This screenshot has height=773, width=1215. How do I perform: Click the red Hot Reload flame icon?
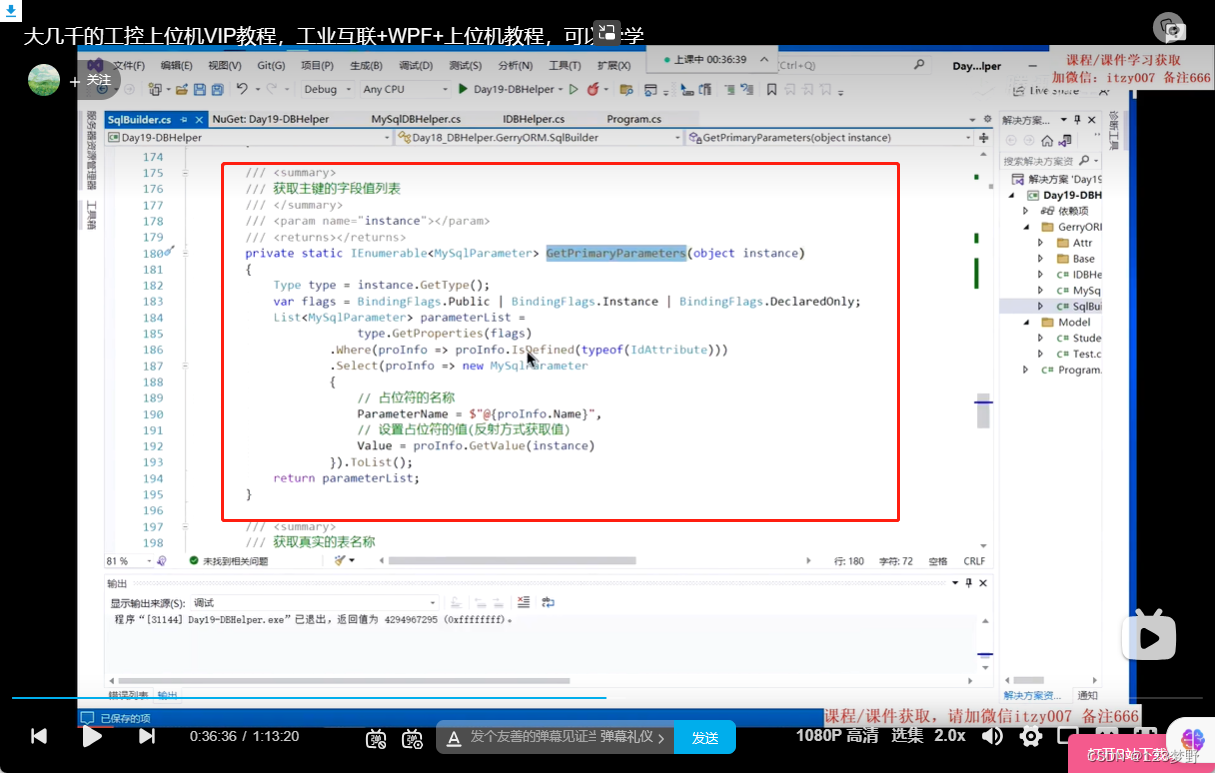coord(593,89)
